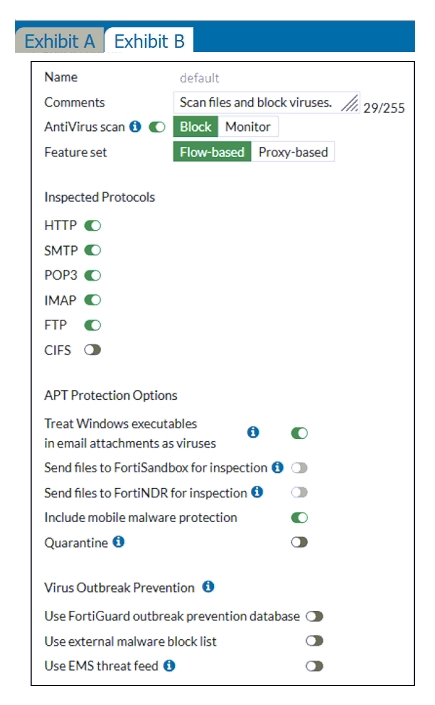The height and width of the screenshot is (705, 435).
Task: Enable FortiGuard outbreak prevention database
Action: point(314,616)
